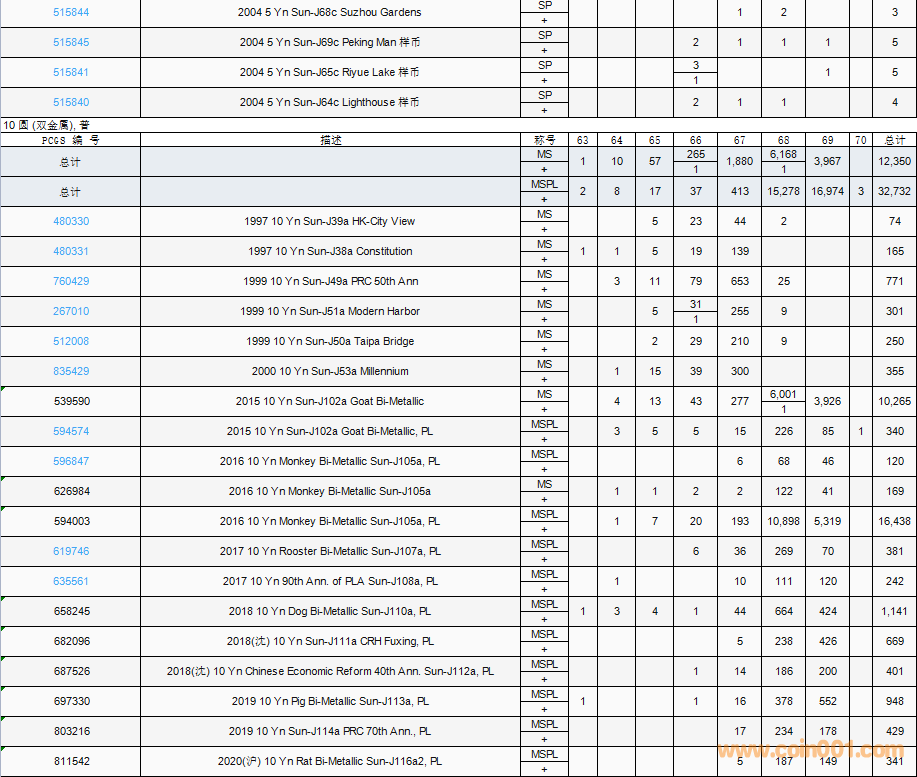Click link 512008 for Taipa Bridge
Image resolution: width=917 pixels, height=777 pixels.
point(70,341)
